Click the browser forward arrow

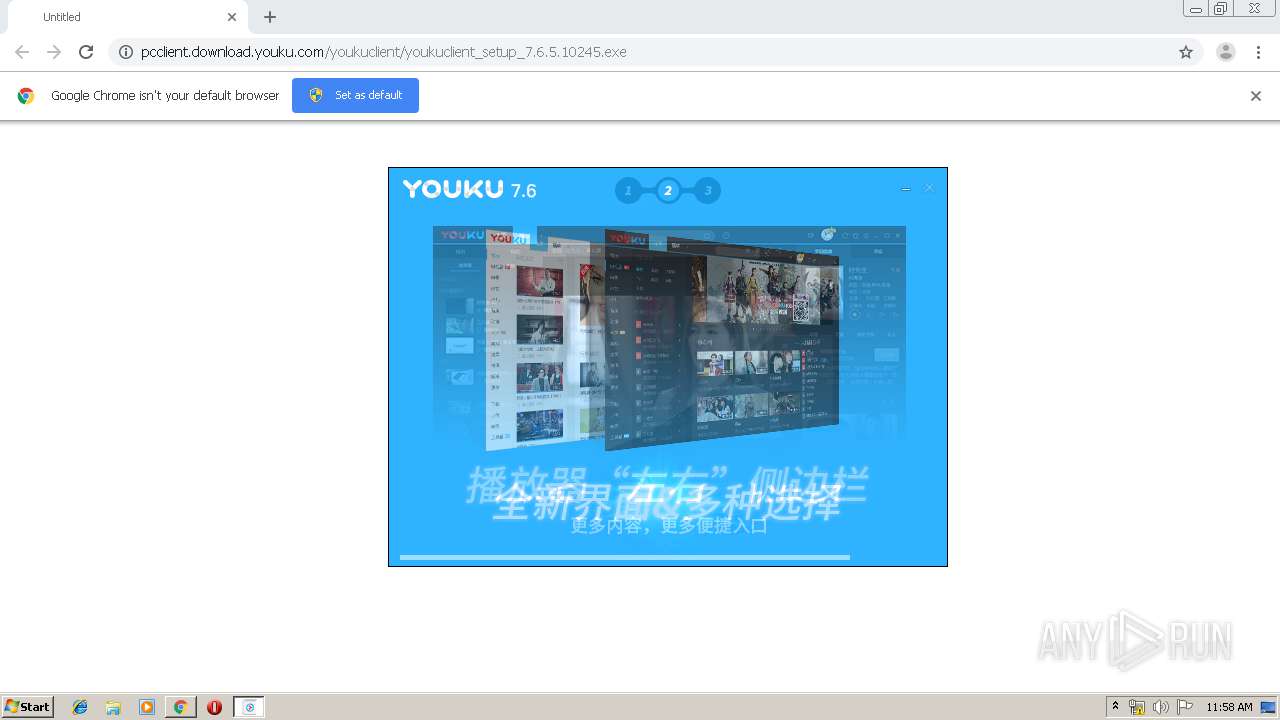(54, 52)
